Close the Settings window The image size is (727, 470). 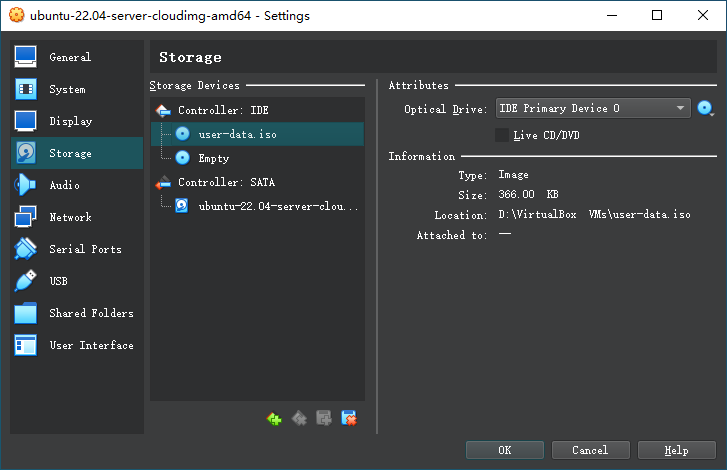pyautogui.click(x=703, y=15)
